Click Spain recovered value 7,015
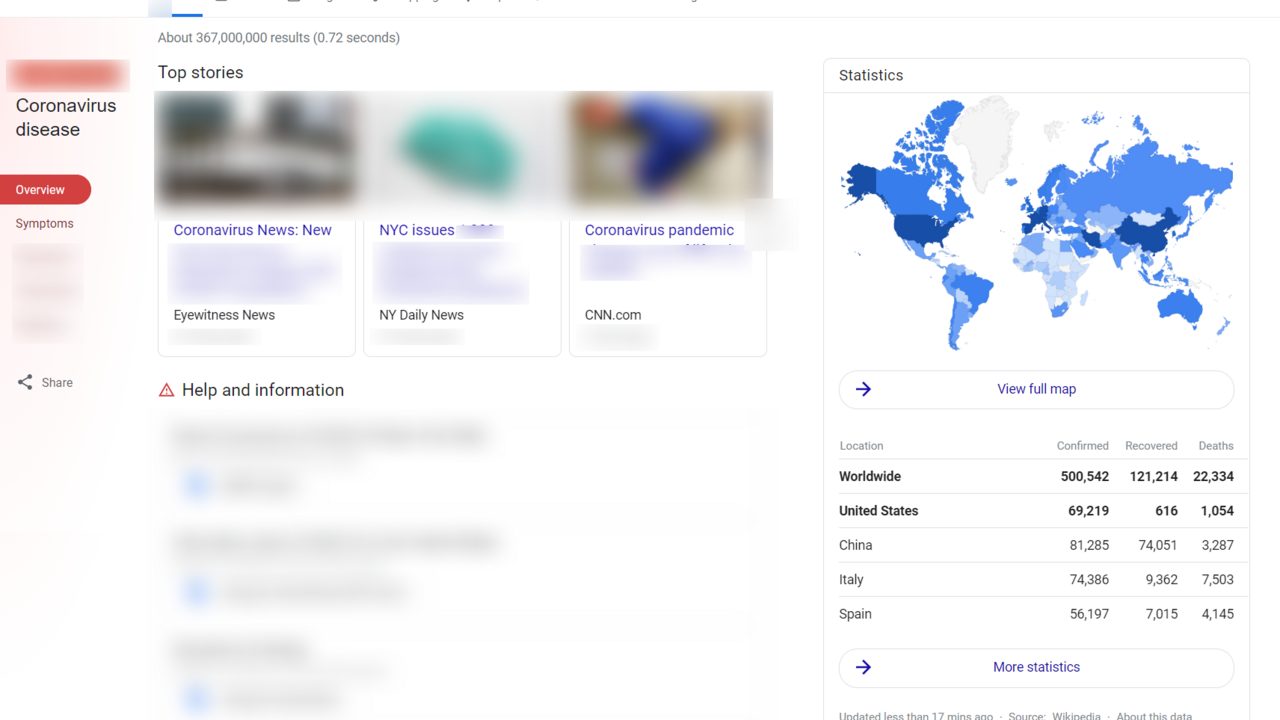Viewport: 1280px width, 720px height. [1161, 614]
